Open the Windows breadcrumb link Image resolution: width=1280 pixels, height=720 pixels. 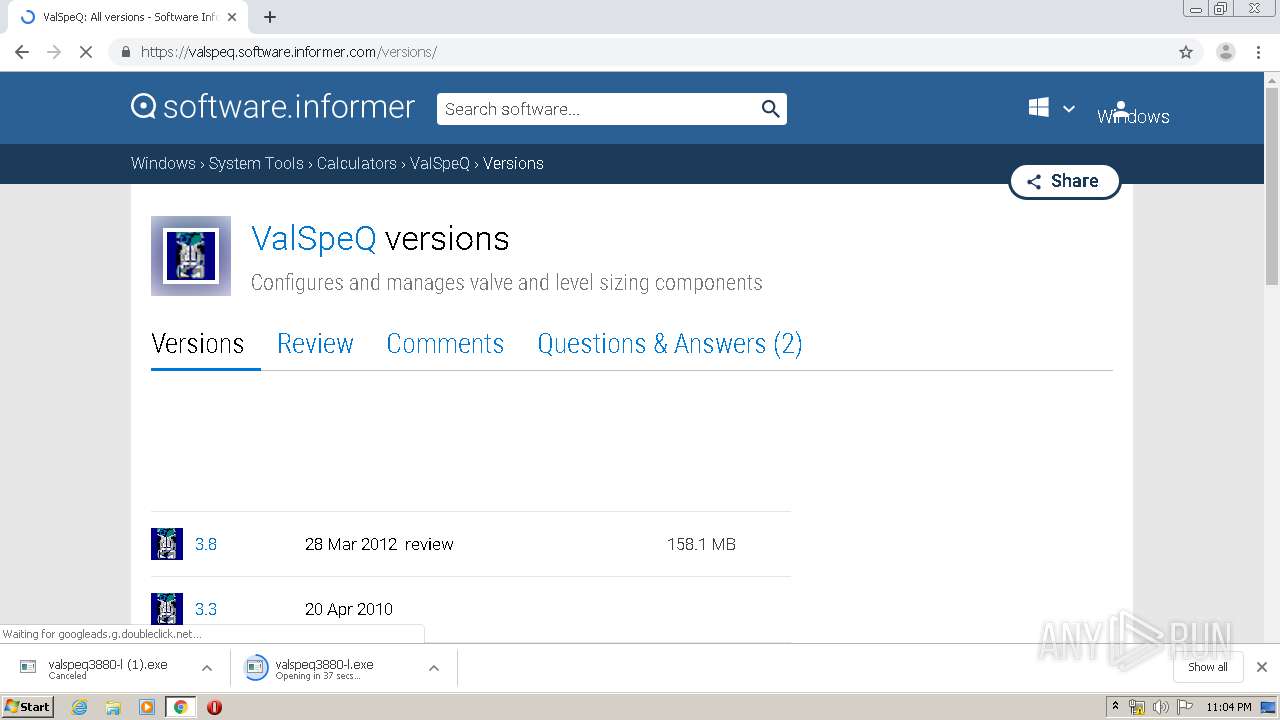pos(163,163)
